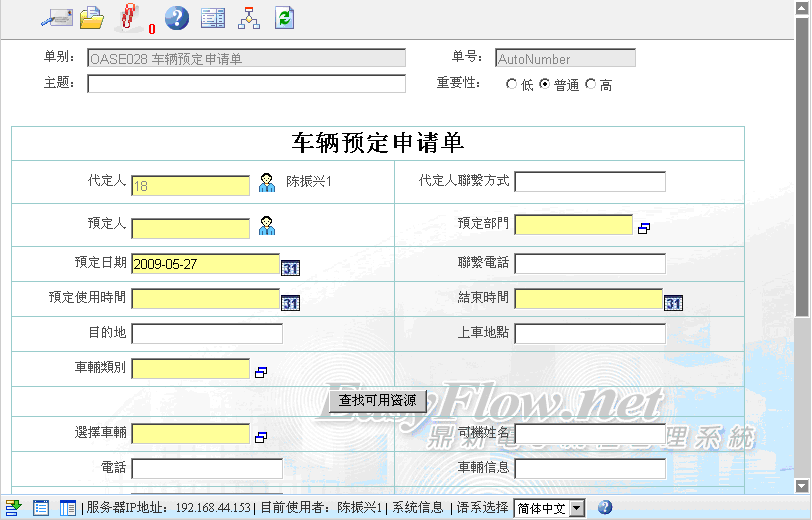This screenshot has width=812, height=520.
Task: Open the 車輛類別 selection popup icon
Action: point(261,372)
